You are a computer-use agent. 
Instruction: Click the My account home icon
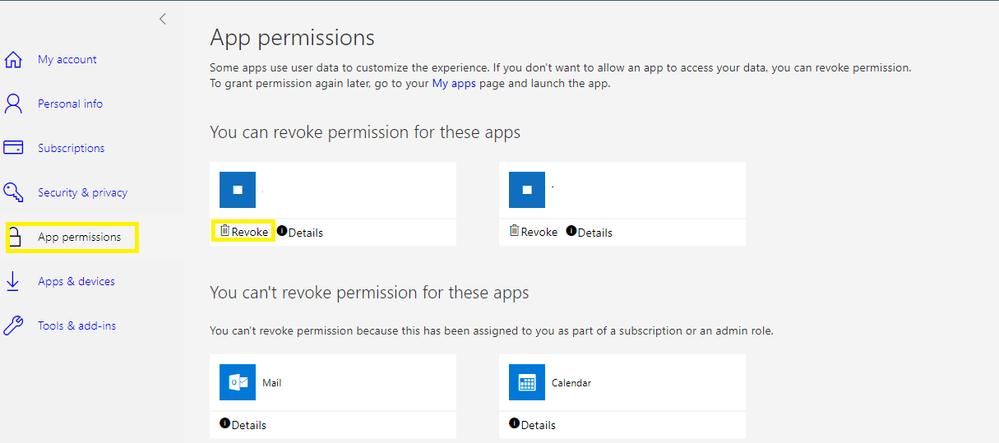pos(14,60)
